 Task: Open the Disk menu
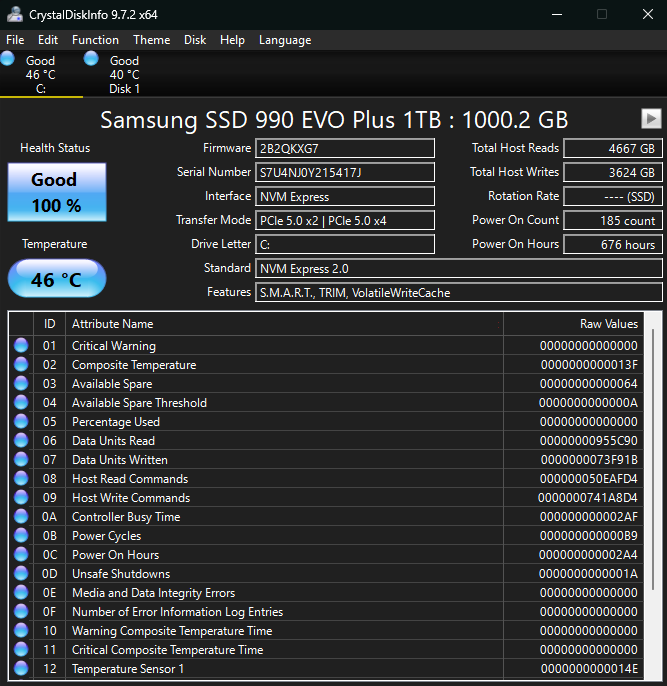coord(195,40)
